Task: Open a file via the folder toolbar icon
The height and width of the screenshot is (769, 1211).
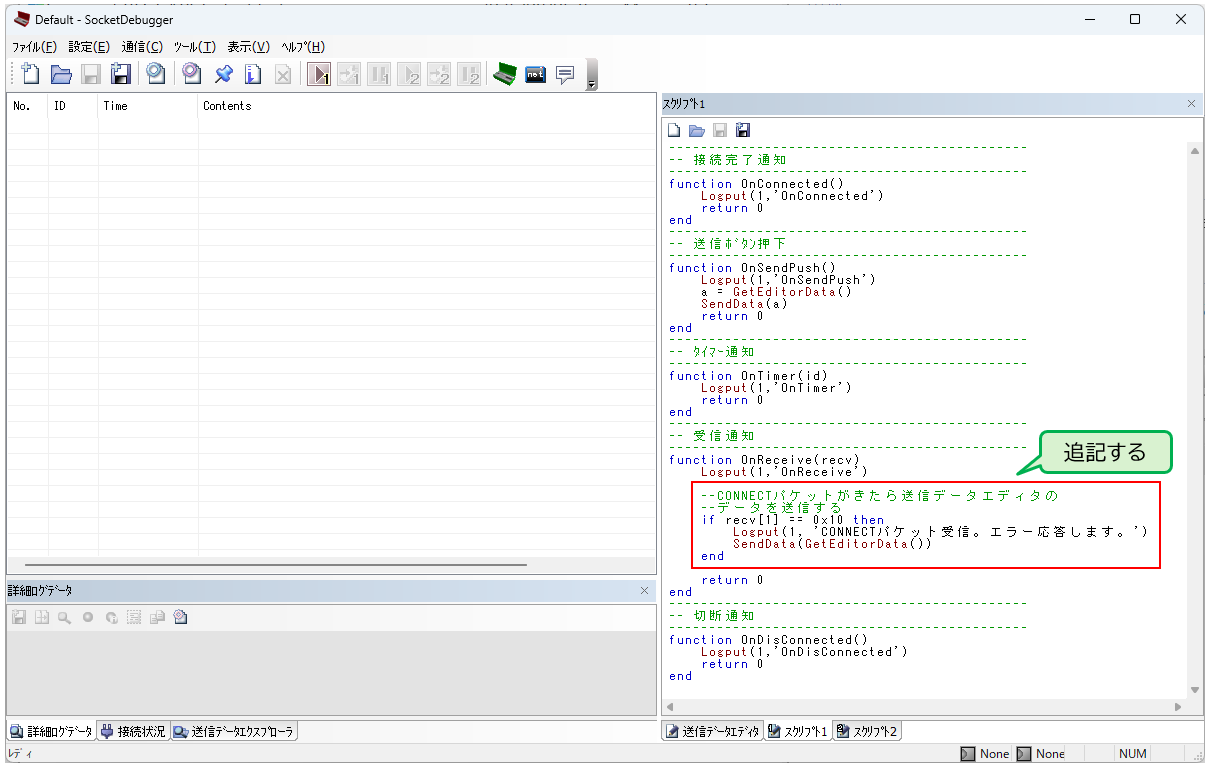Action: tap(61, 74)
